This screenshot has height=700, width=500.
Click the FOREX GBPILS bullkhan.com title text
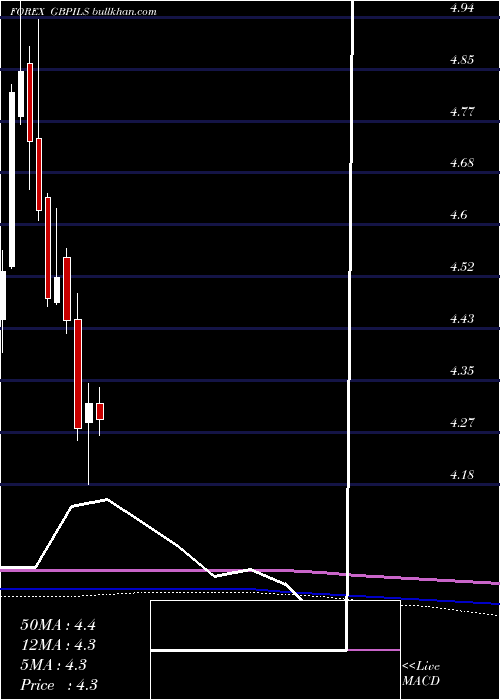pyautogui.click(x=83, y=11)
